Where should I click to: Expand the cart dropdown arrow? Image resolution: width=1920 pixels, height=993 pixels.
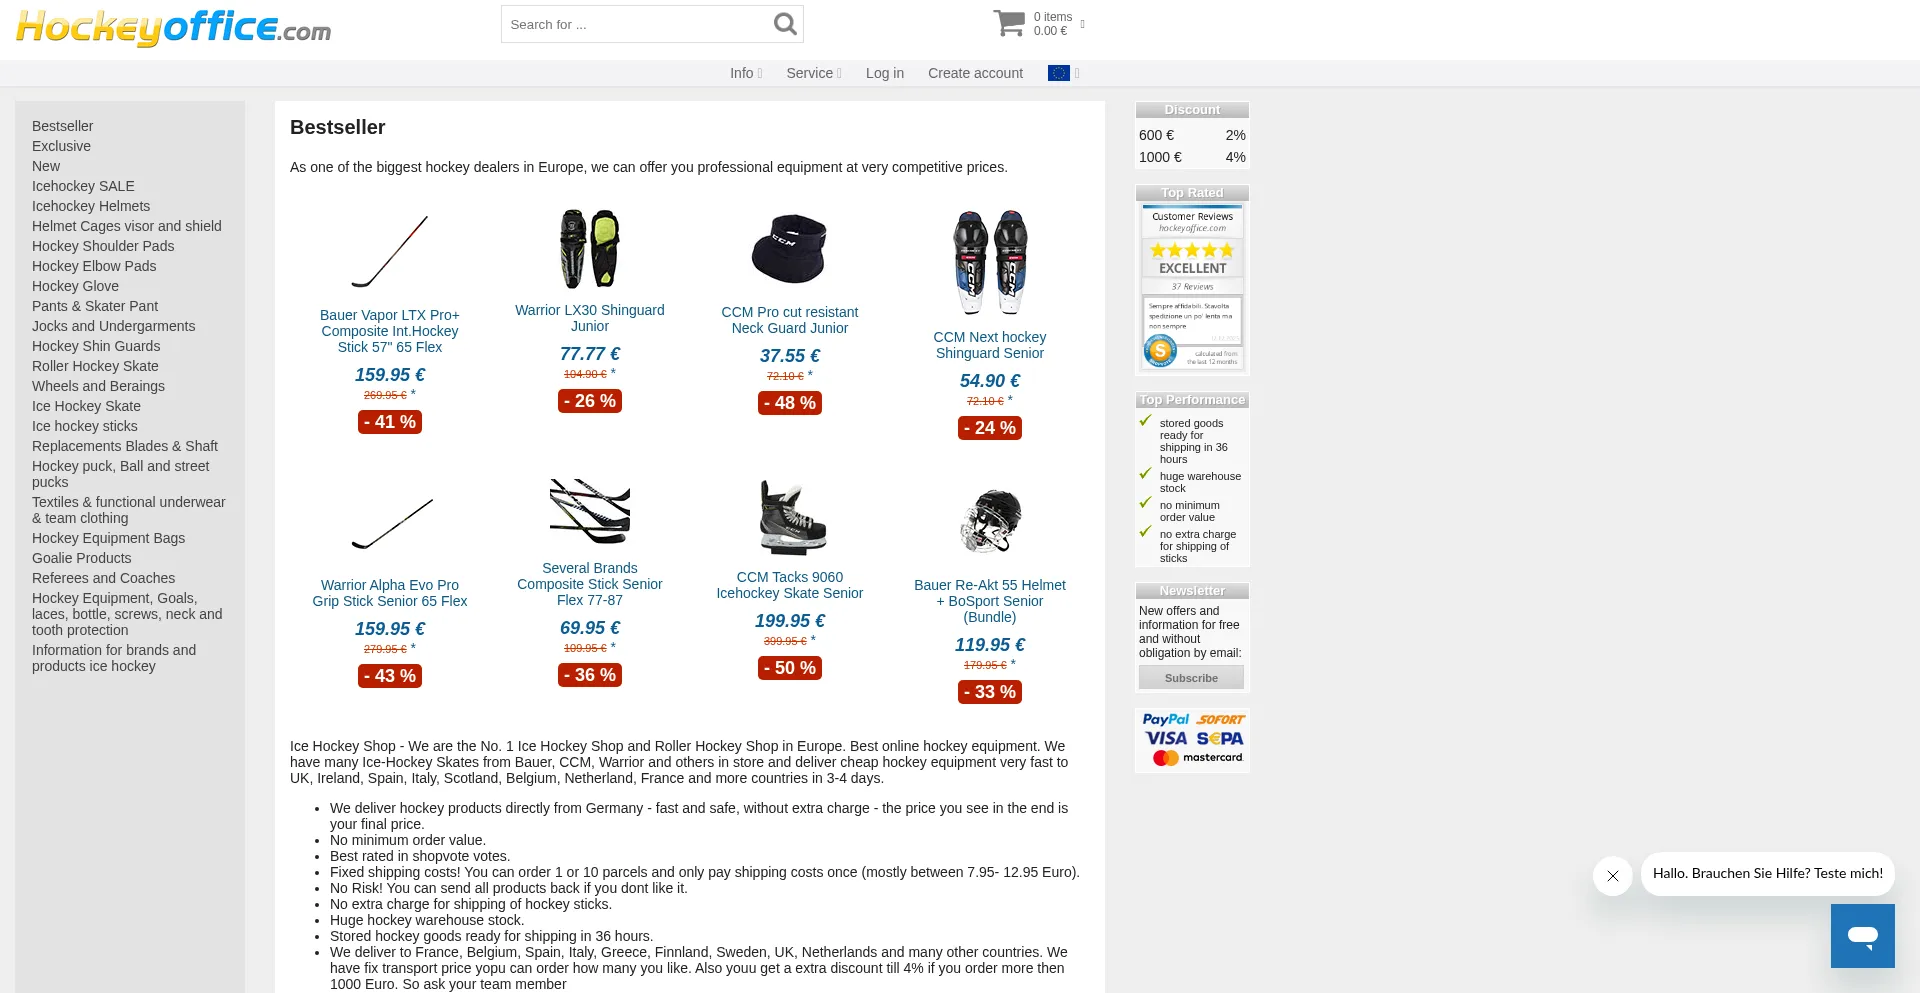[1083, 24]
